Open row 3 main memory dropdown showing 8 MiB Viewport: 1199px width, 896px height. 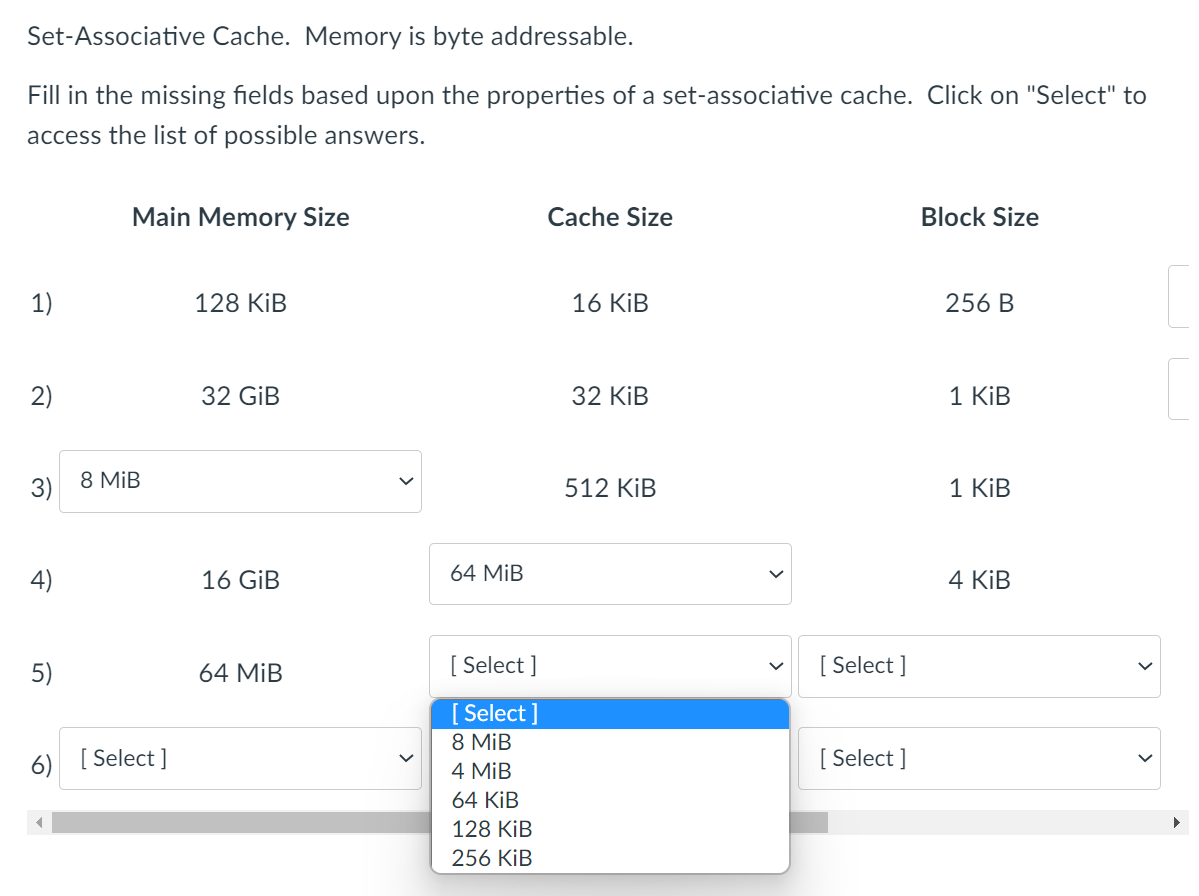point(240,482)
